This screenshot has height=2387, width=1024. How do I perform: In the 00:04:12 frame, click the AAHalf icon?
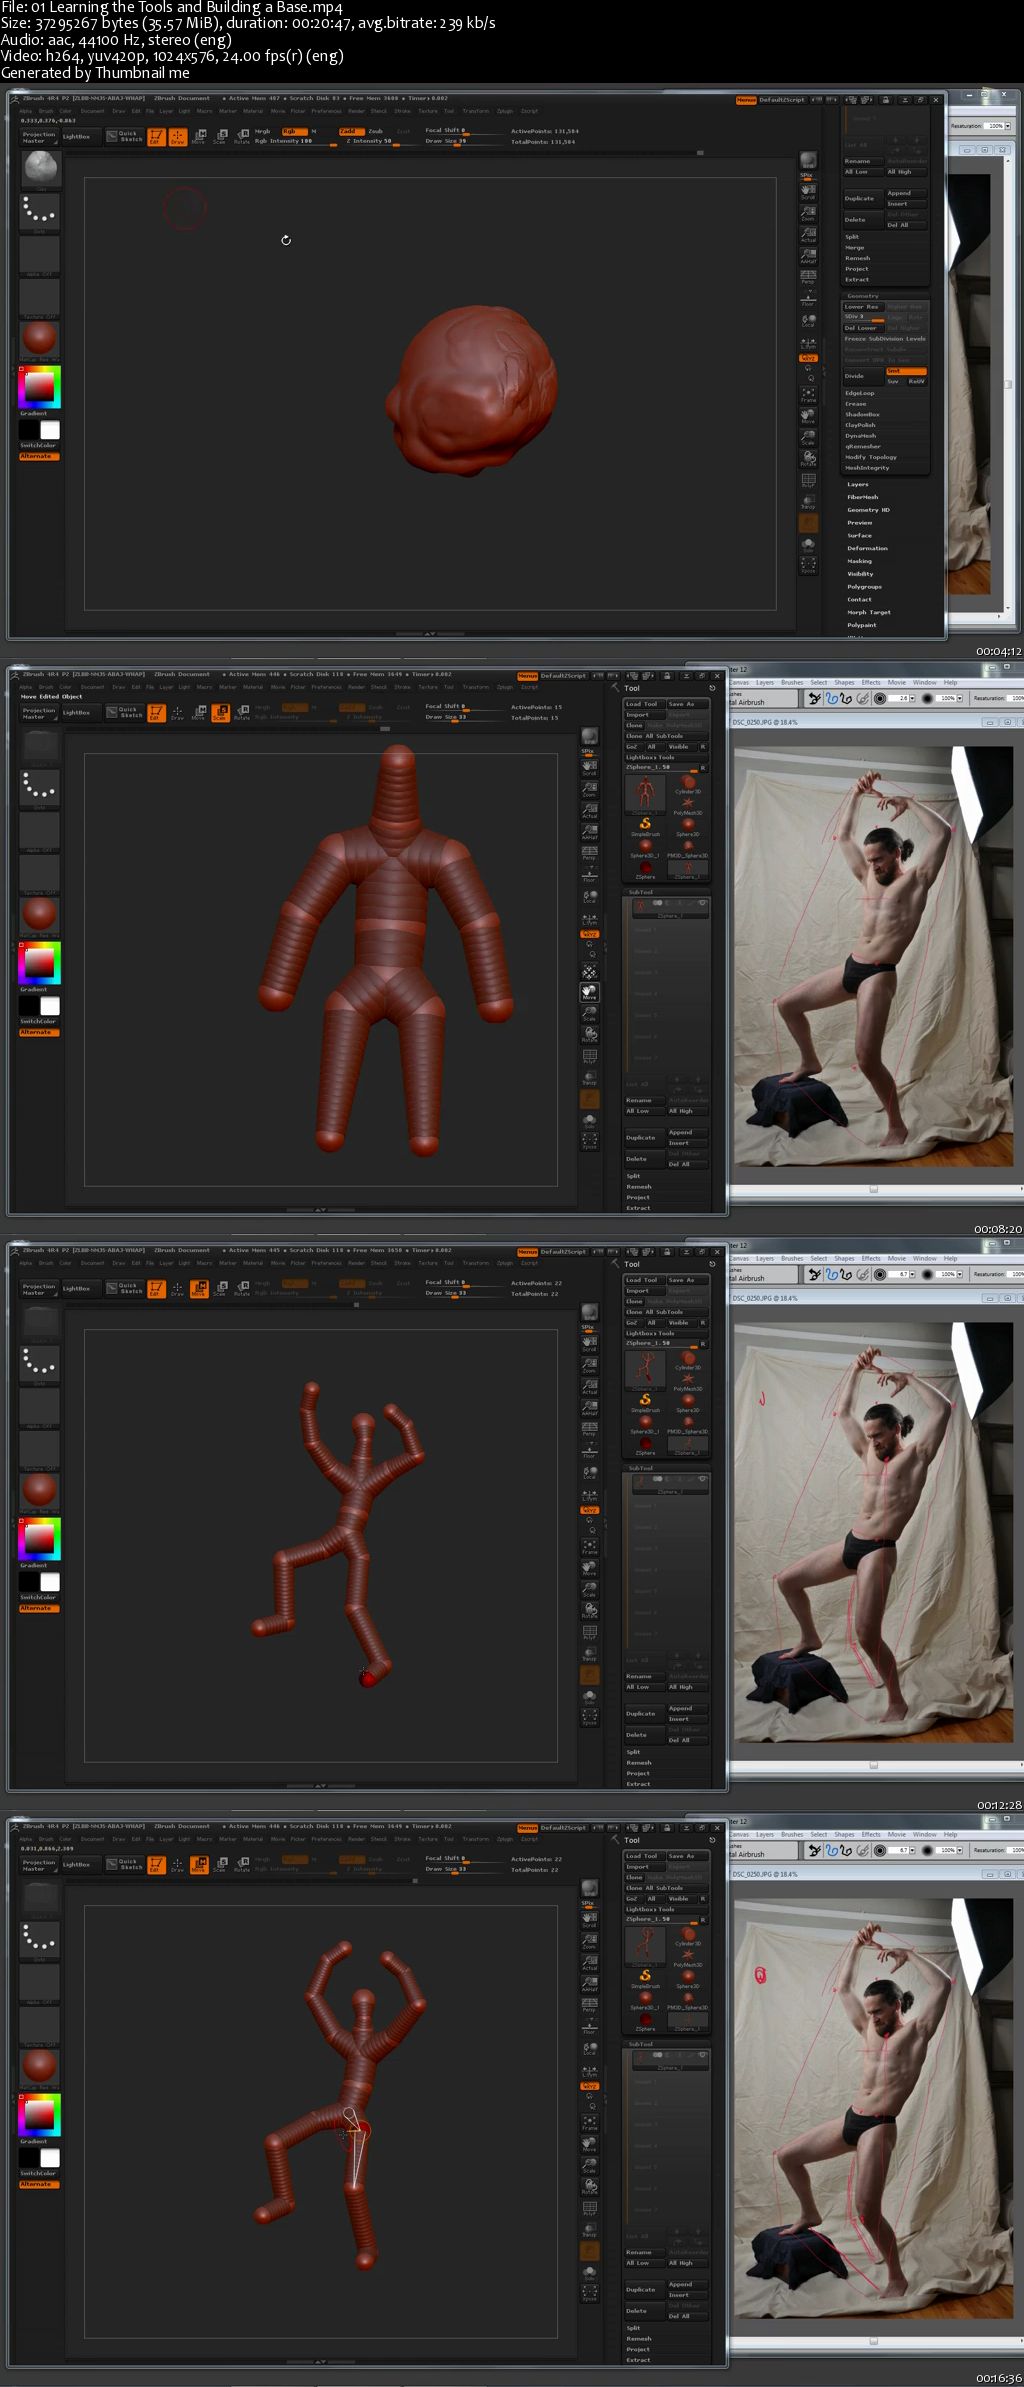click(x=808, y=256)
